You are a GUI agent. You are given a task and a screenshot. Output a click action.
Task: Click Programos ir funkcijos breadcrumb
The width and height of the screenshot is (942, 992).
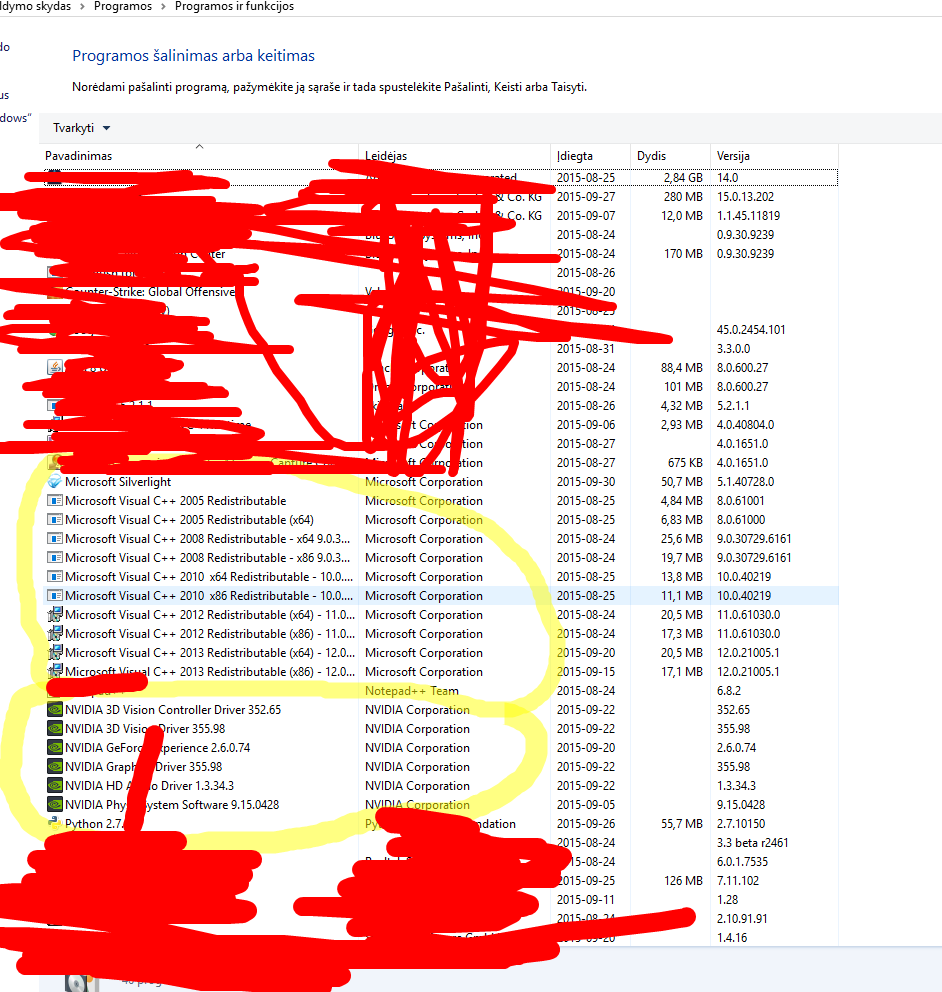(234, 6)
